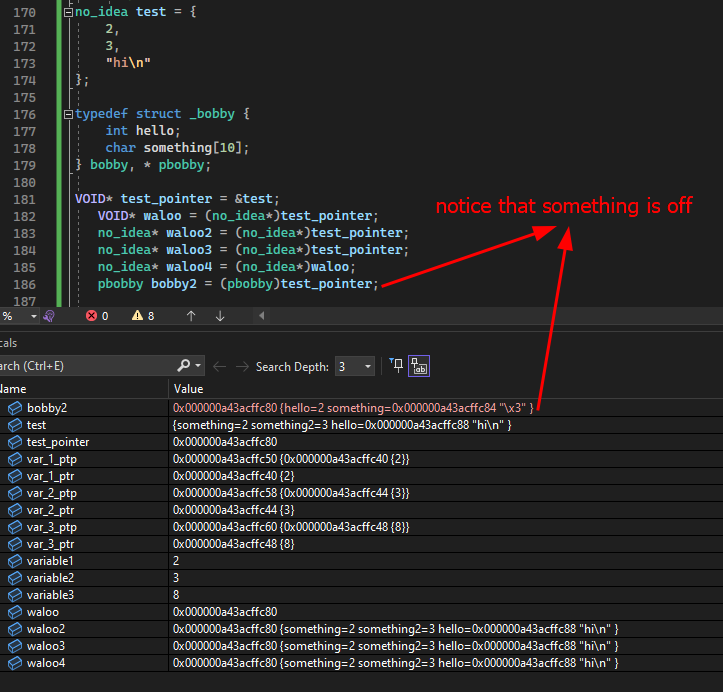Click pbobby on line 186
This screenshot has width=723, height=692.
tap(120, 284)
